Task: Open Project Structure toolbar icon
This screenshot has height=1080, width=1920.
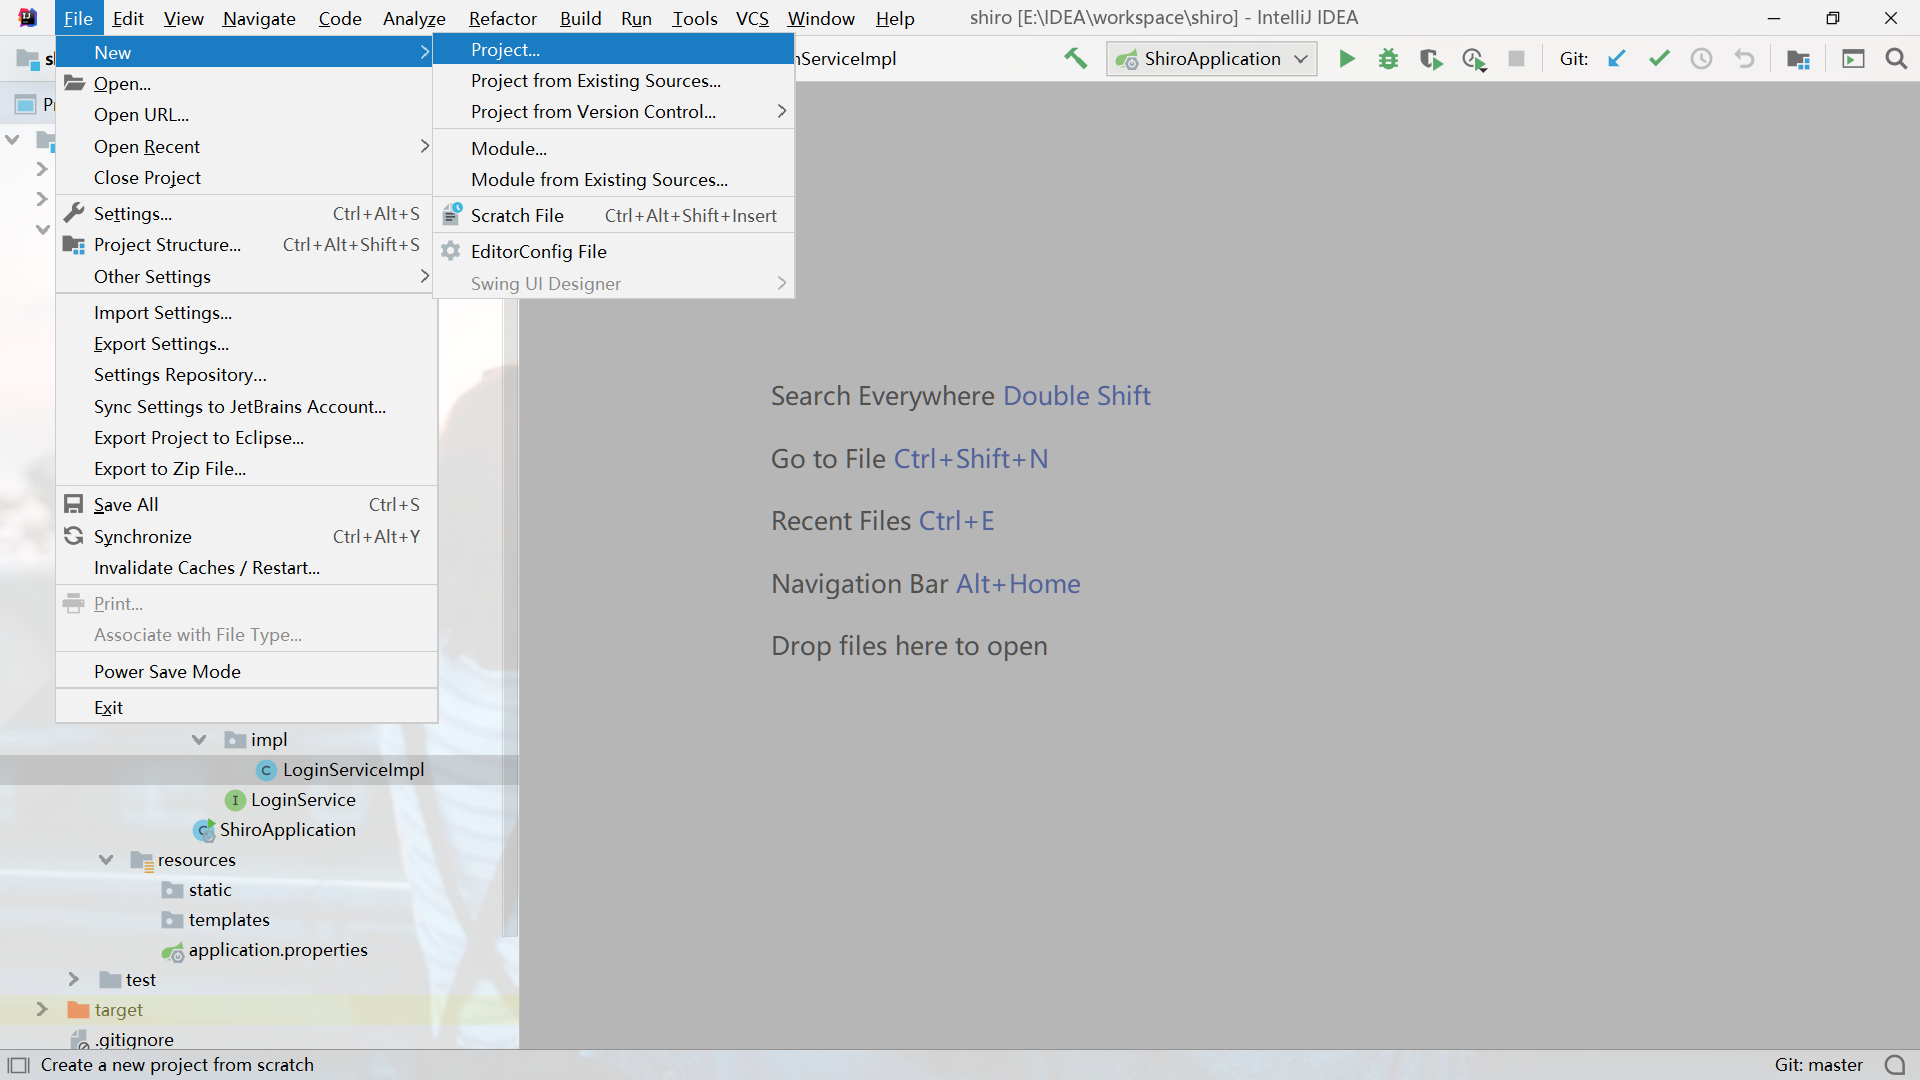Action: point(1798,59)
